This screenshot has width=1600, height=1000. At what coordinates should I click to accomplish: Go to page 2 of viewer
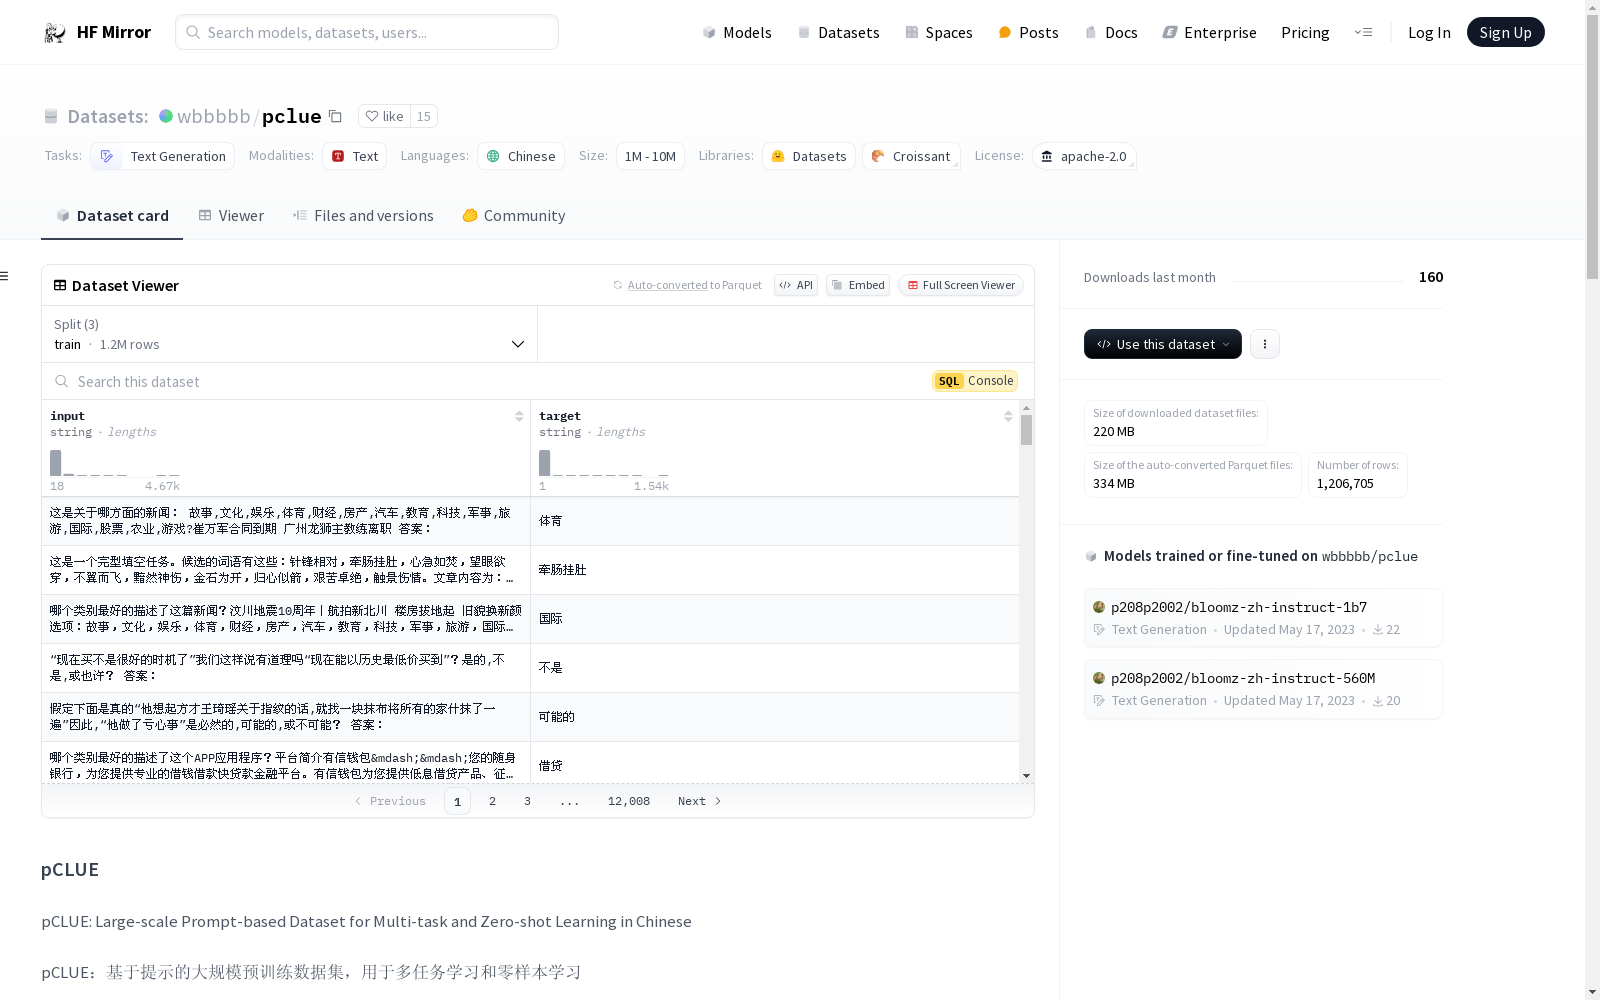tap(492, 801)
